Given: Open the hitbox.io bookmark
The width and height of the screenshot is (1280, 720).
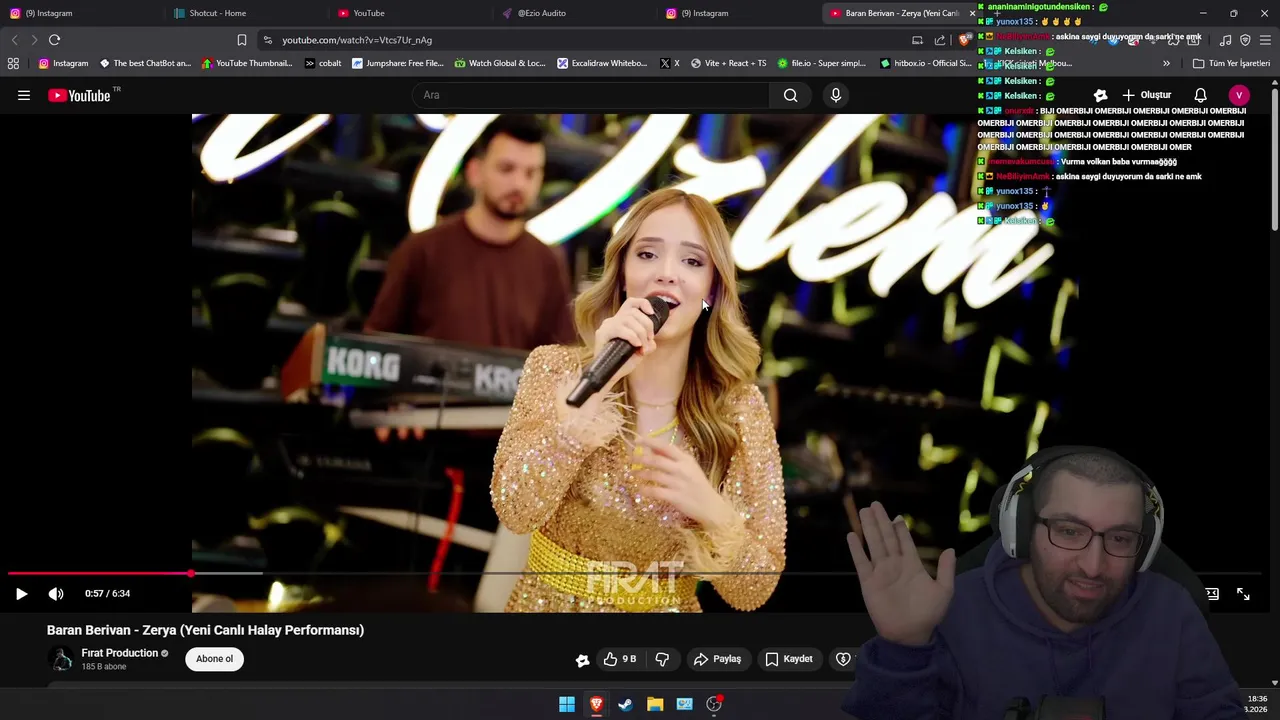Looking at the screenshot, I should click(x=926, y=63).
